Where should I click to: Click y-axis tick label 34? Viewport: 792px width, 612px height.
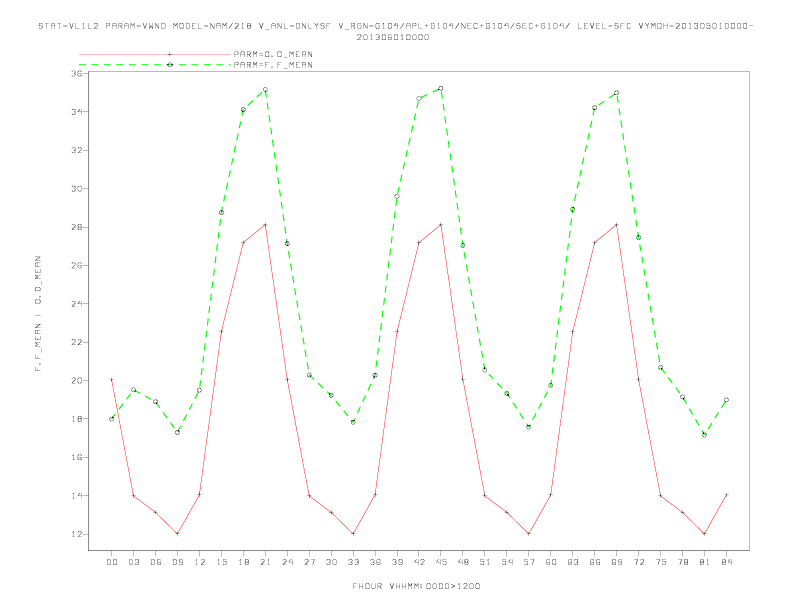pos(77,112)
